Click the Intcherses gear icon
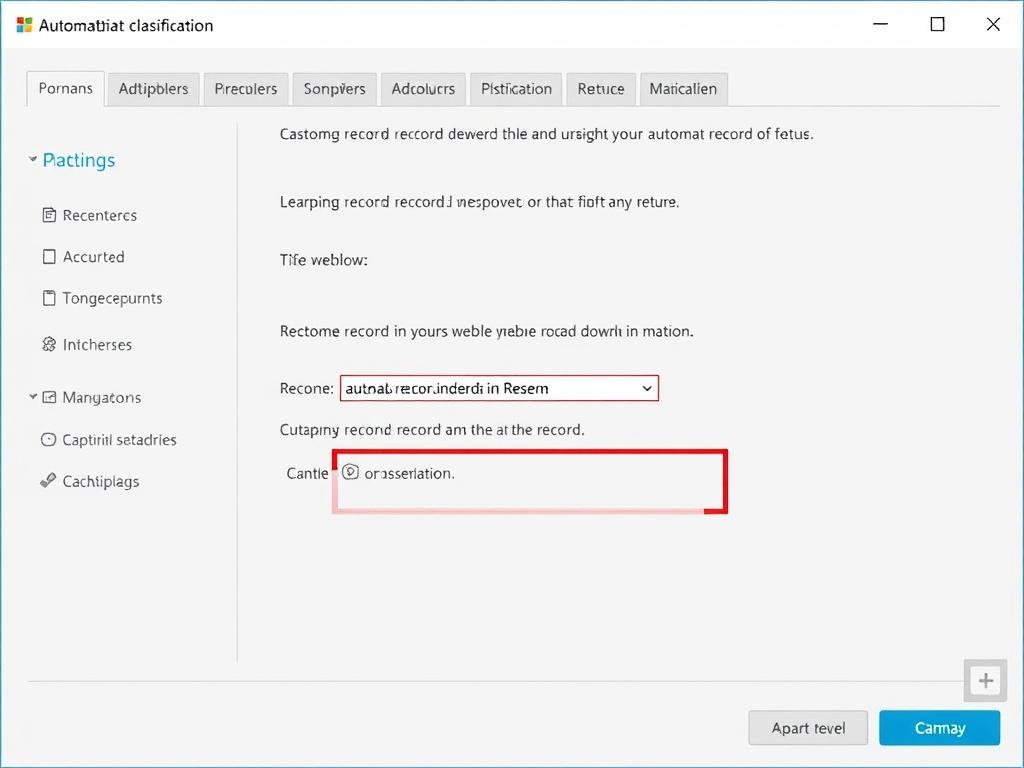The image size is (1024, 768). pyautogui.click(x=49, y=344)
